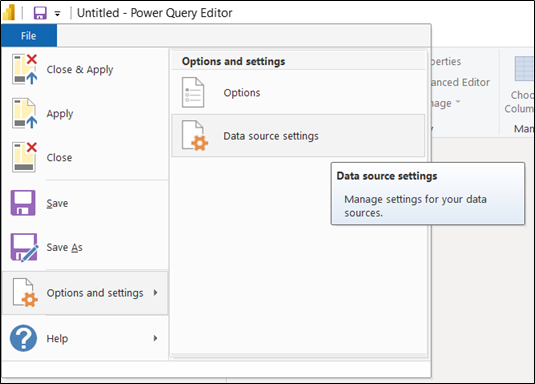Image resolution: width=535 pixels, height=384 pixels.
Task: Click the blue Help question mark icon
Action: (23, 338)
